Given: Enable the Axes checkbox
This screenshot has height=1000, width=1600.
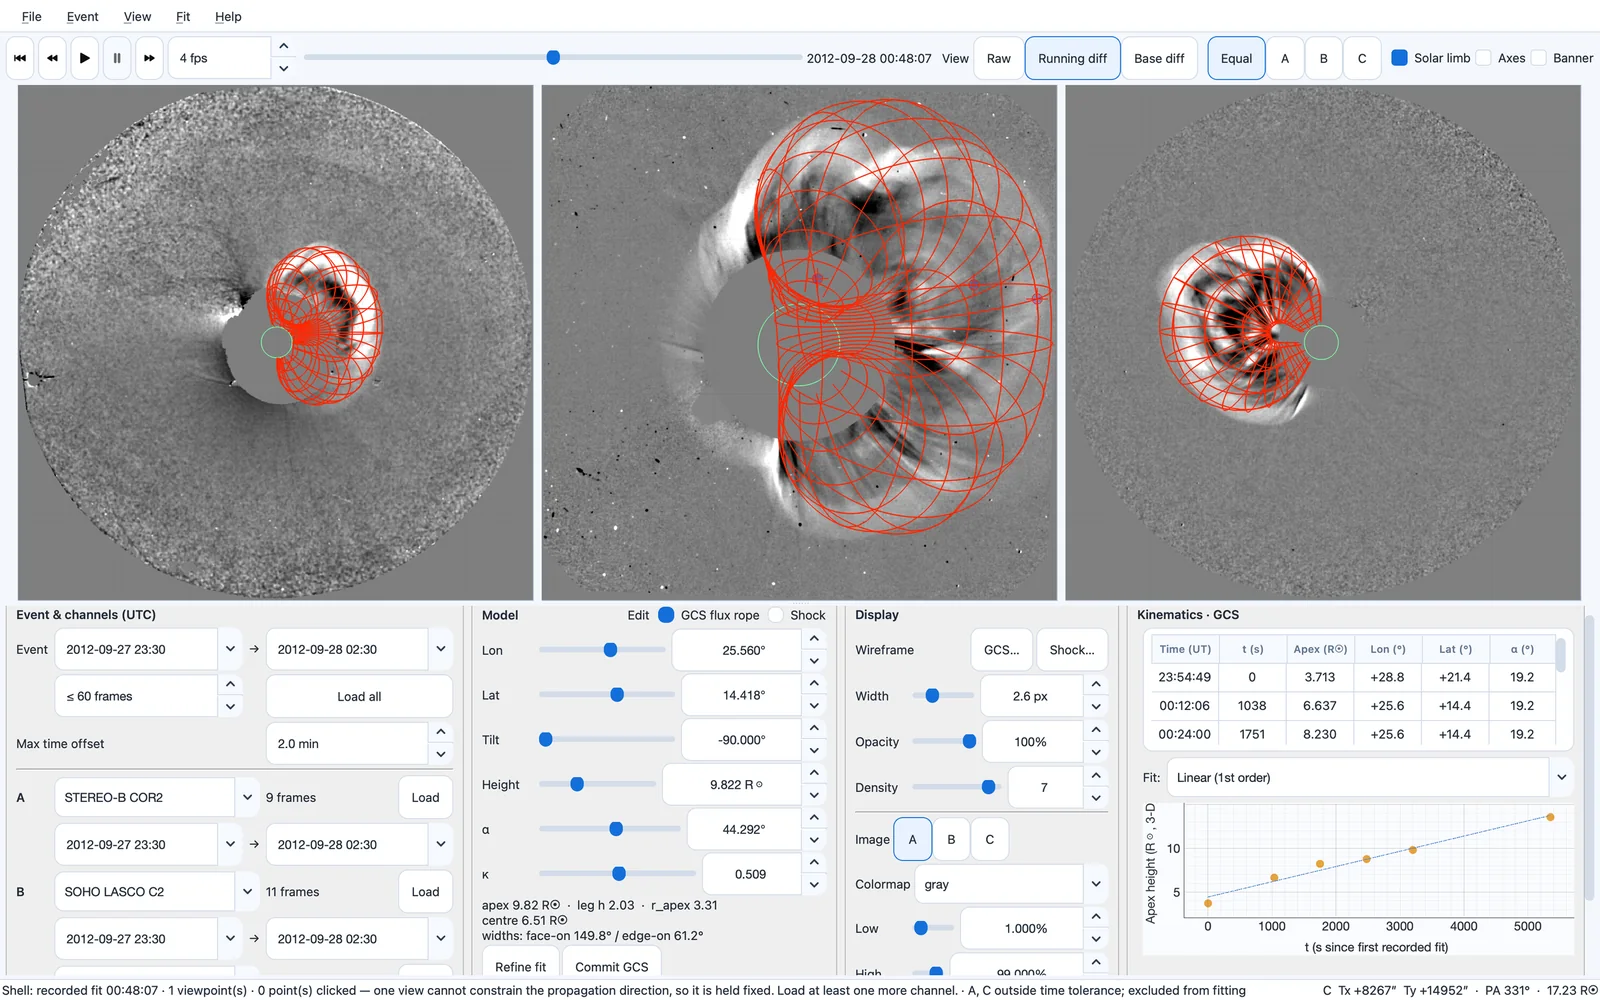Looking at the screenshot, I should [1484, 58].
